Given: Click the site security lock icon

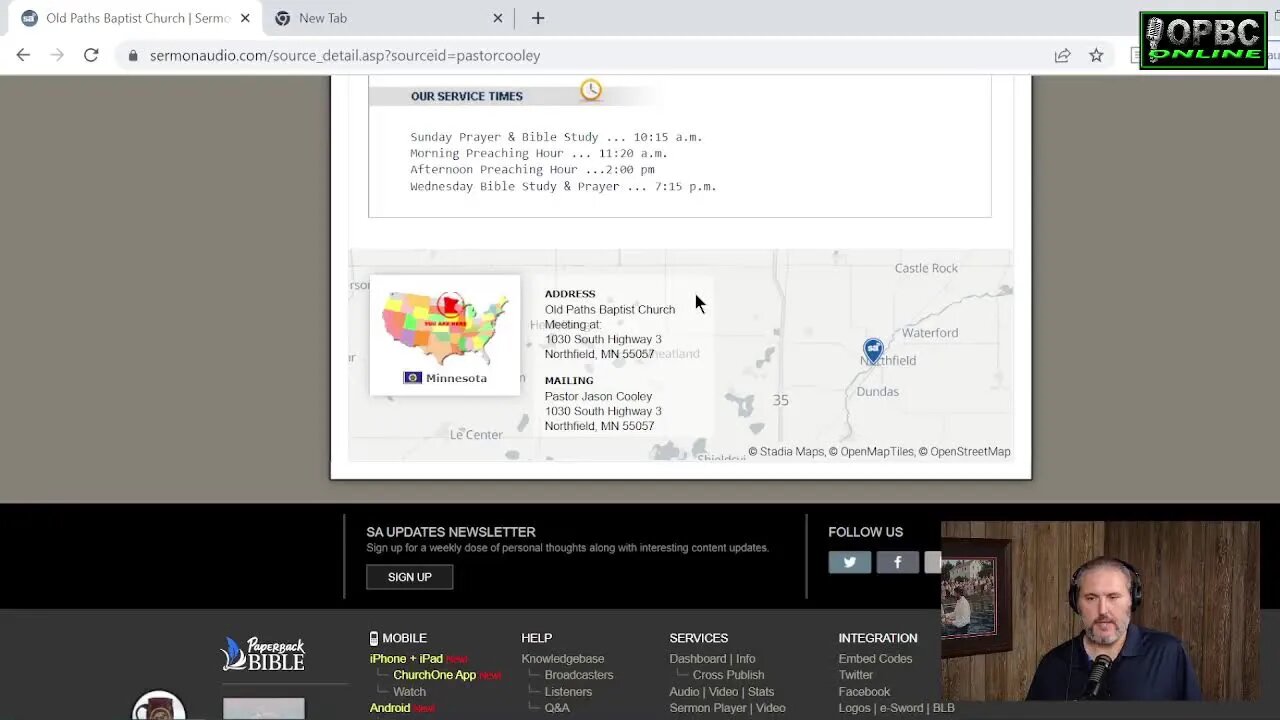Looking at the screenshot, I should [x=132, y=56].
